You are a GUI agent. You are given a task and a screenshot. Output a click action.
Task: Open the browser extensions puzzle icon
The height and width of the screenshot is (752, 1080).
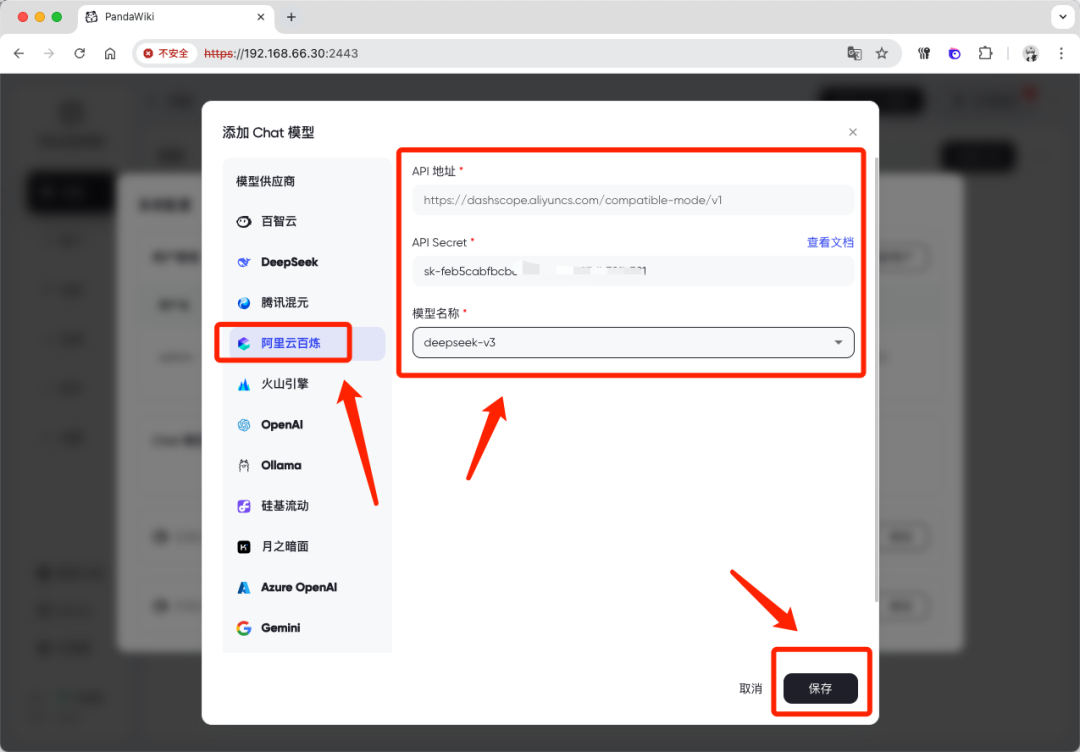(x=986, y=53)
